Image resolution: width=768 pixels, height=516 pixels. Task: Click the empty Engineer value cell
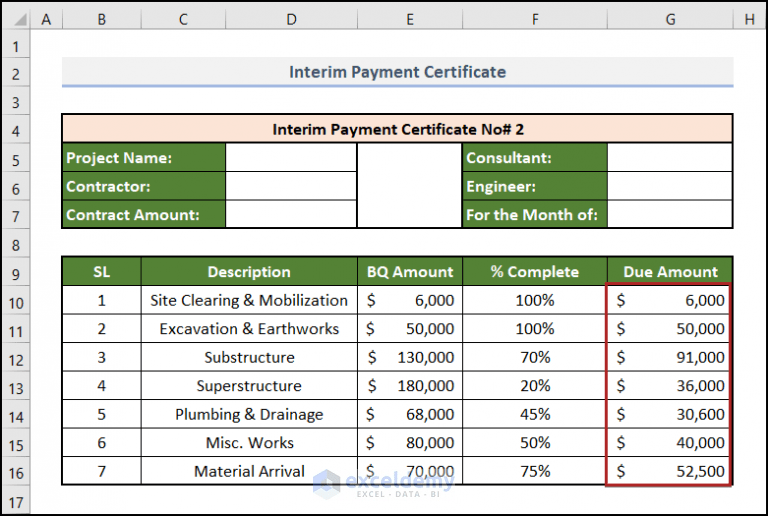[670, 186]
